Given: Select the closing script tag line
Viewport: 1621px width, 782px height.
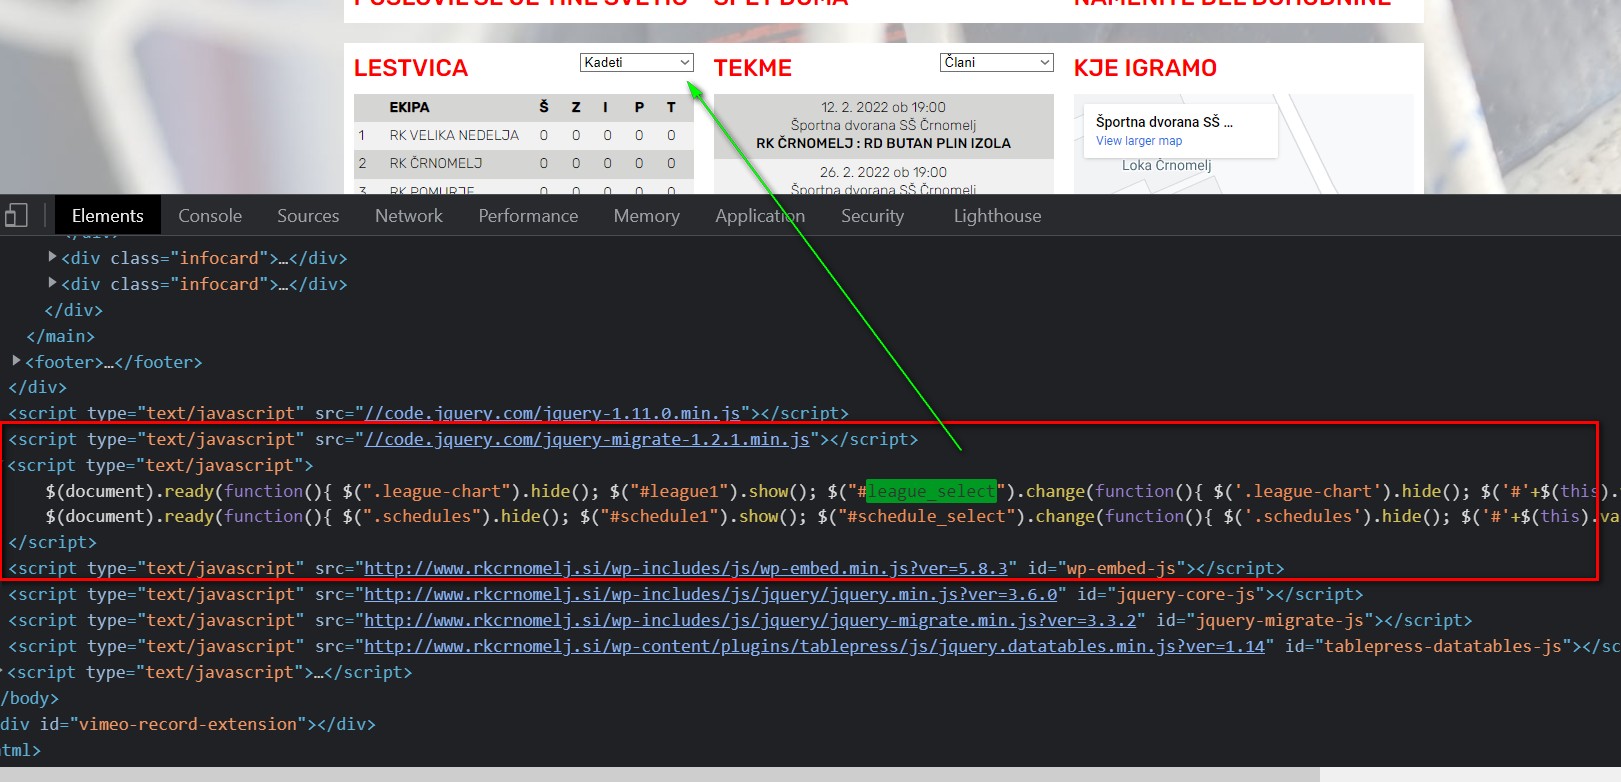Looking at the screenshot, I should [52, 542].
